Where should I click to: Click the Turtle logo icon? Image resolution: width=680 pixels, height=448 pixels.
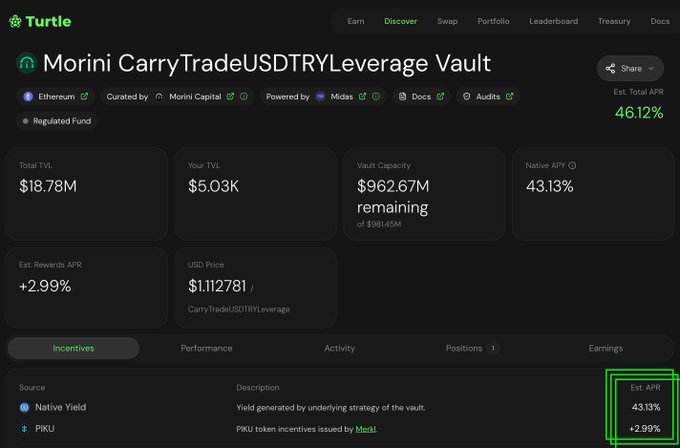click(15, 21)
